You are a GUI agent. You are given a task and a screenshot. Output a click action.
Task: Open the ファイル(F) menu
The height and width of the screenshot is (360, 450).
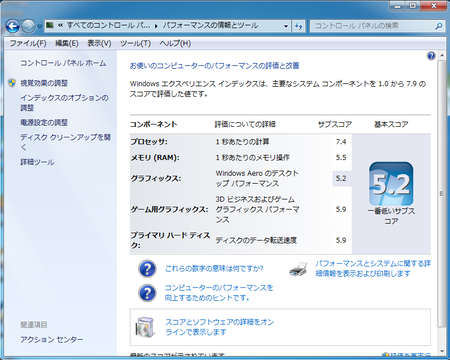(x=28, y=43)
